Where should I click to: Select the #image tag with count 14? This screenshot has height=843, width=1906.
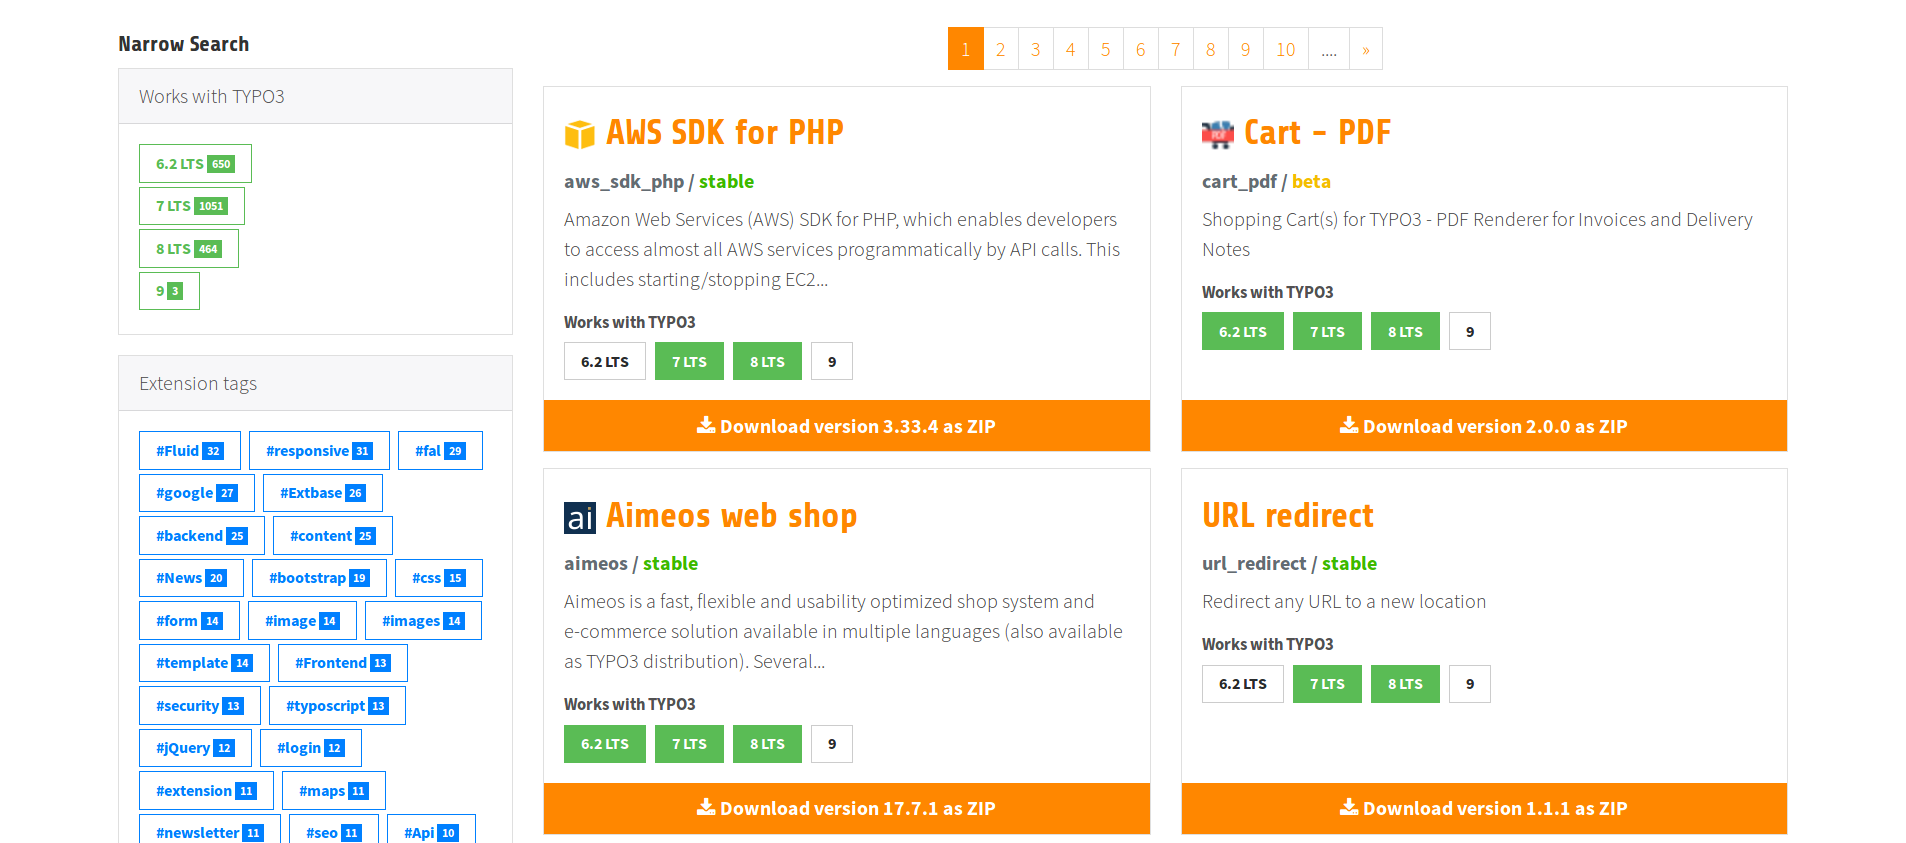click(302, 621)
